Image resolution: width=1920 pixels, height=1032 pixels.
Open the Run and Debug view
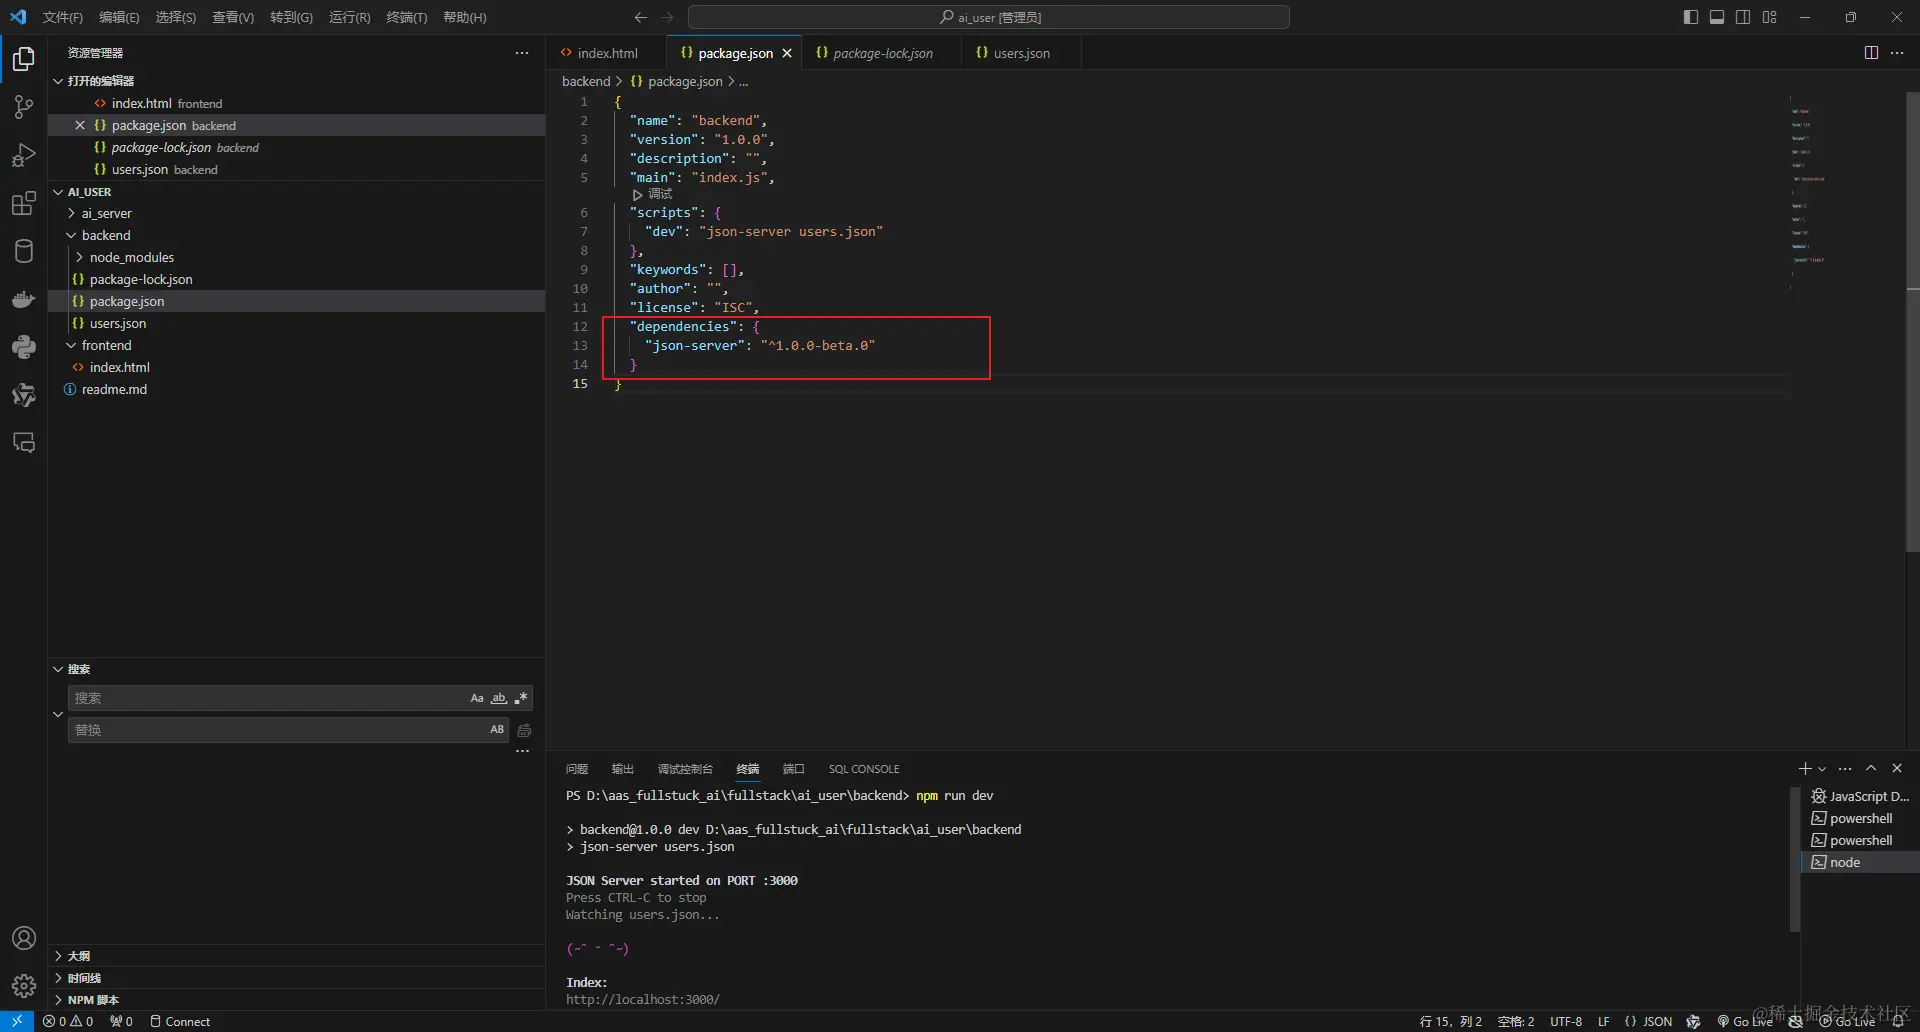[24, 155]
